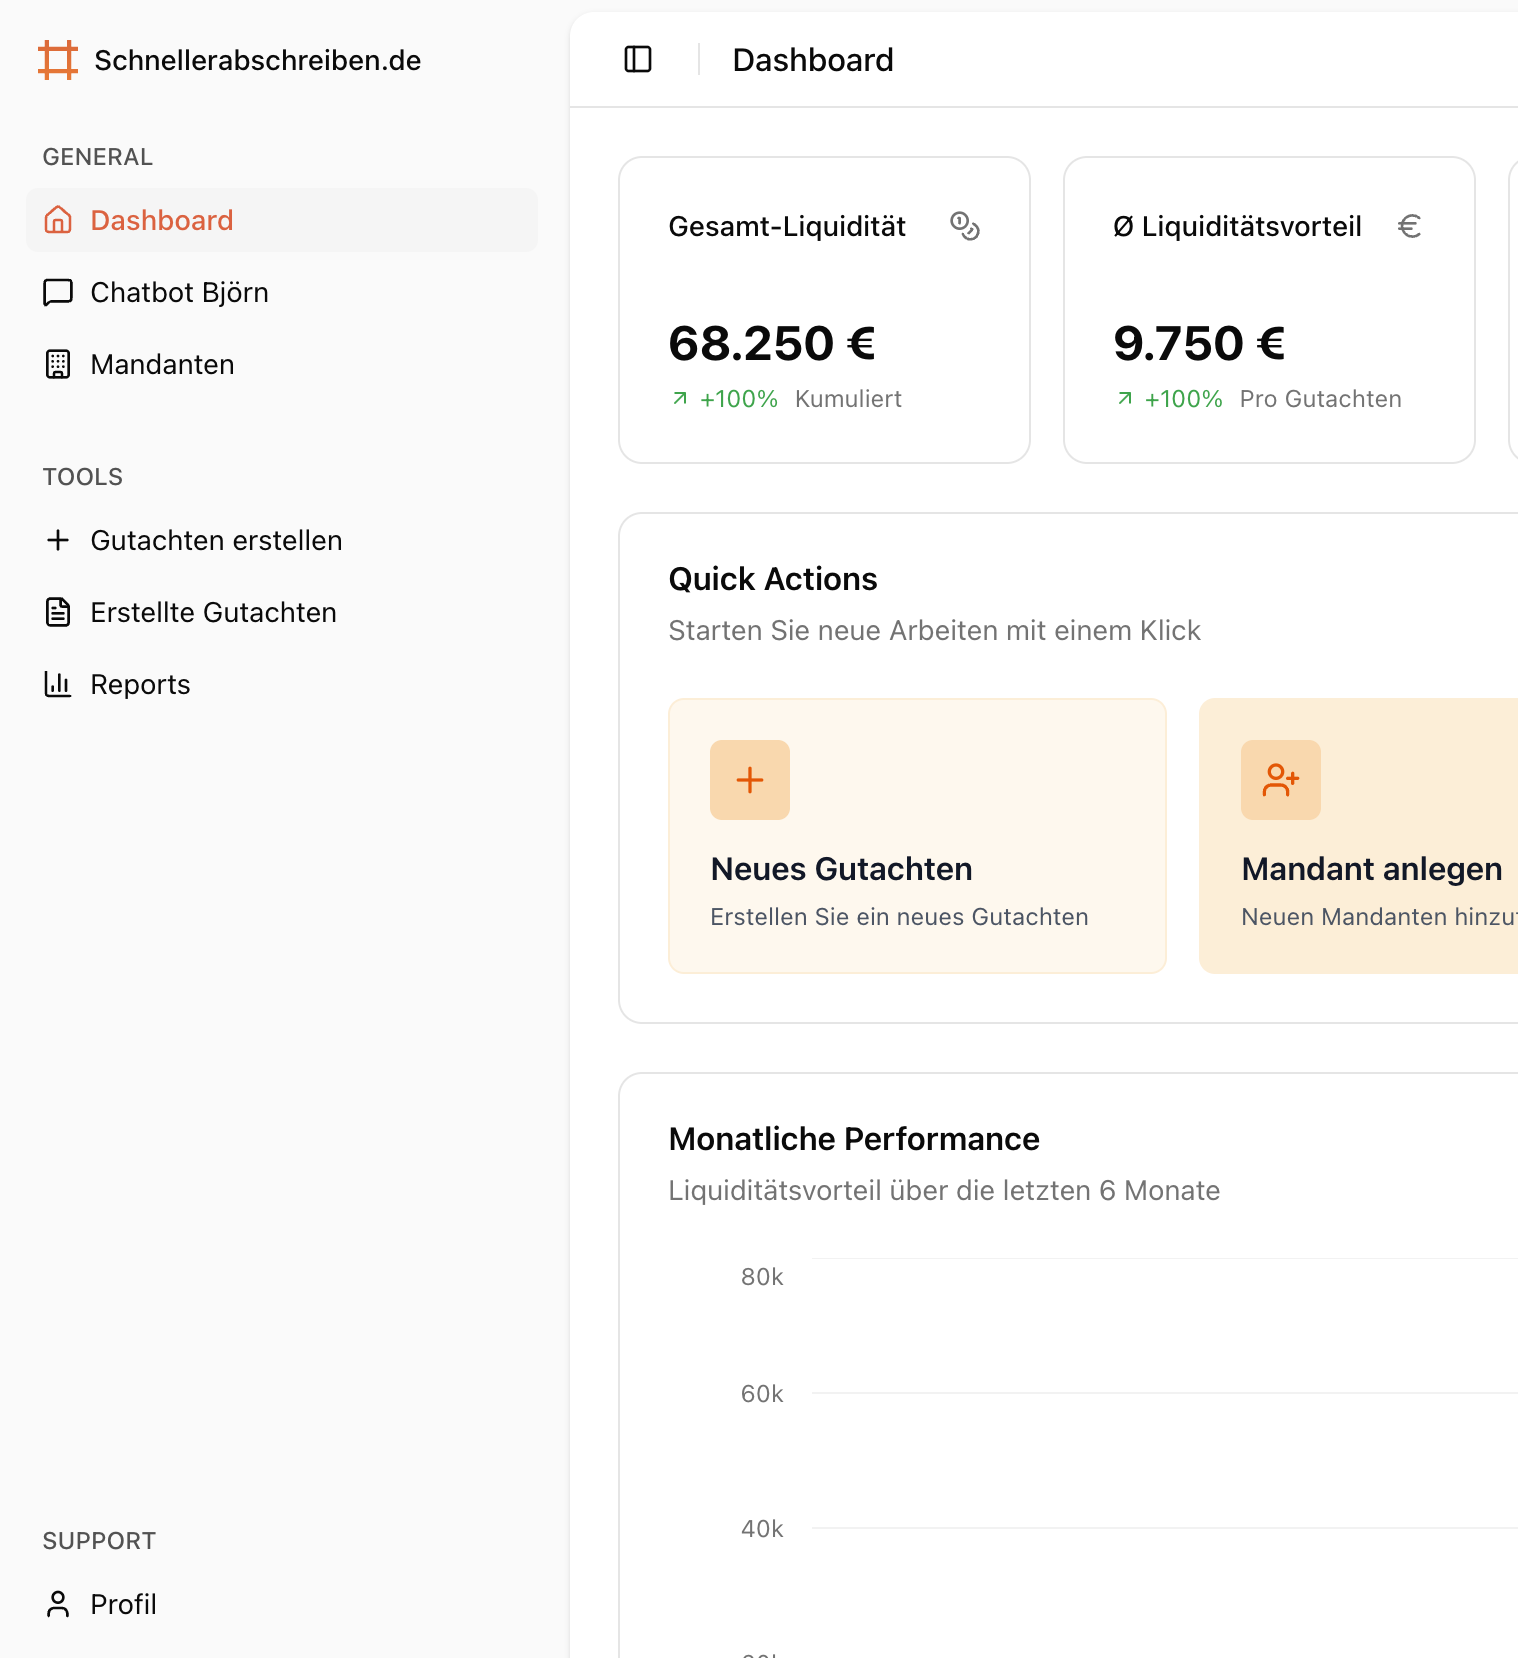Click the Monatliche Performance chart heading
1518x1658 pixels.
tap(854, 1139)
